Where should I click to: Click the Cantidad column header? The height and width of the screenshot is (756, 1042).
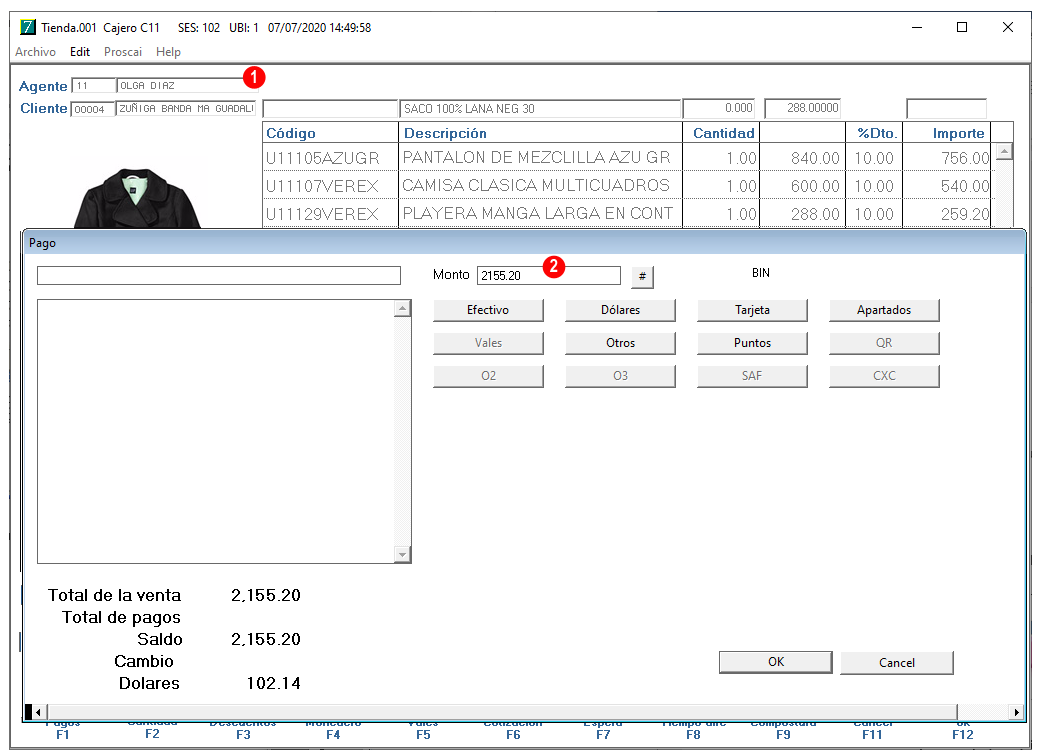(x=722, y=133)
